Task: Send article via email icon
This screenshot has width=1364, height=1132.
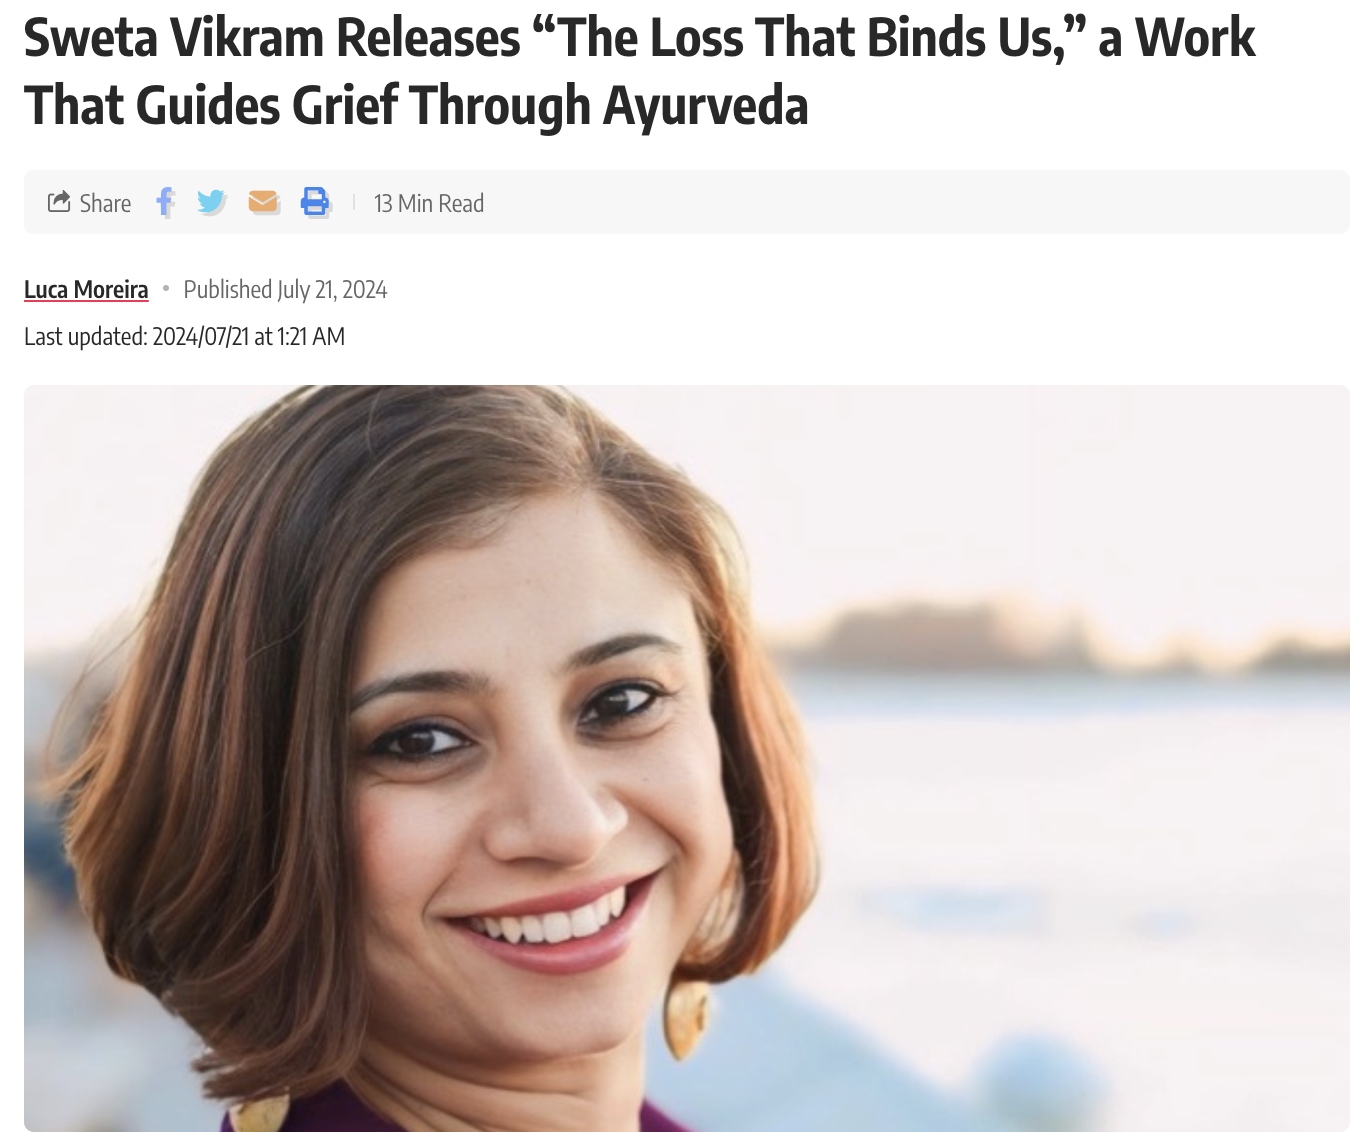Action: pos(263,202)
